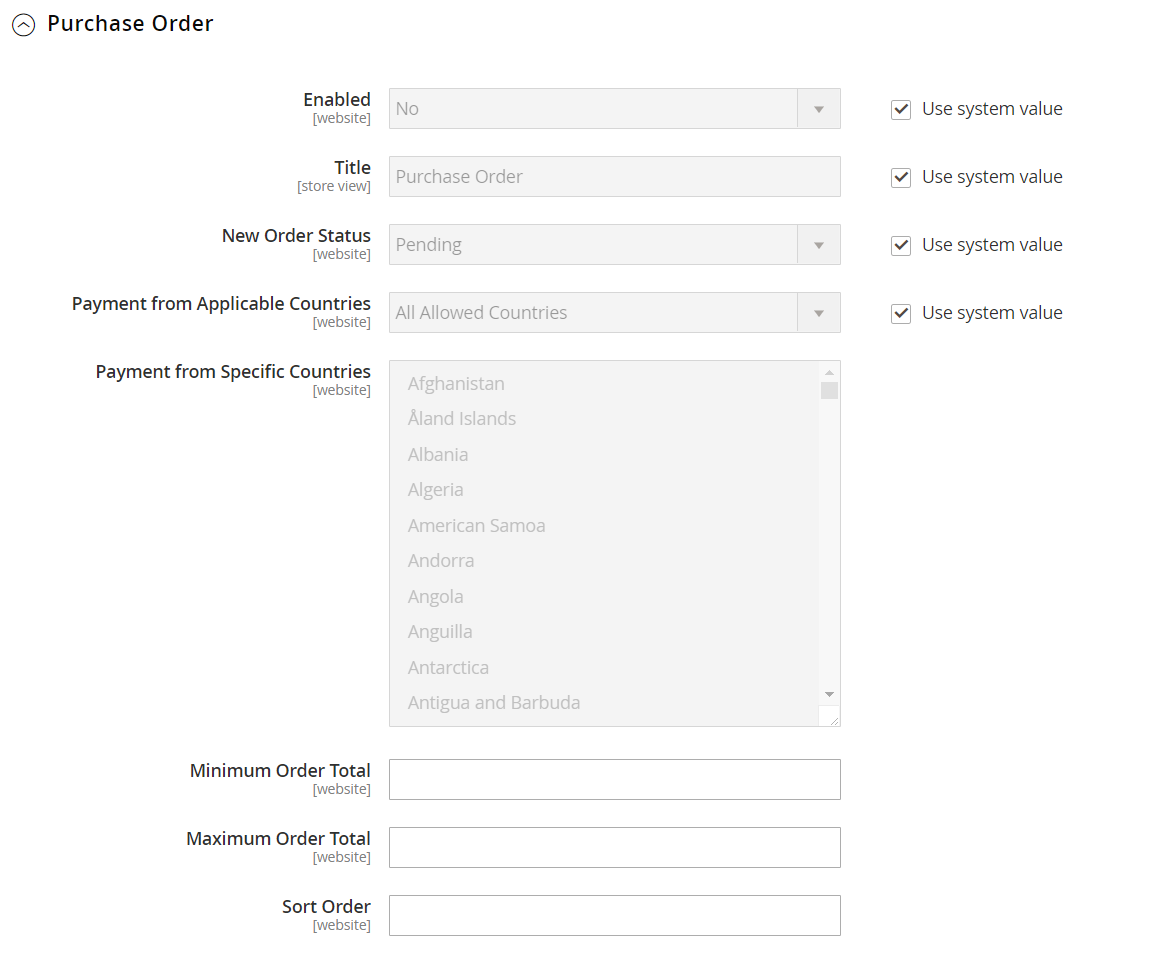1153x953 pixels.
Task: Click the country list resize handle
Action: (833, 720)
